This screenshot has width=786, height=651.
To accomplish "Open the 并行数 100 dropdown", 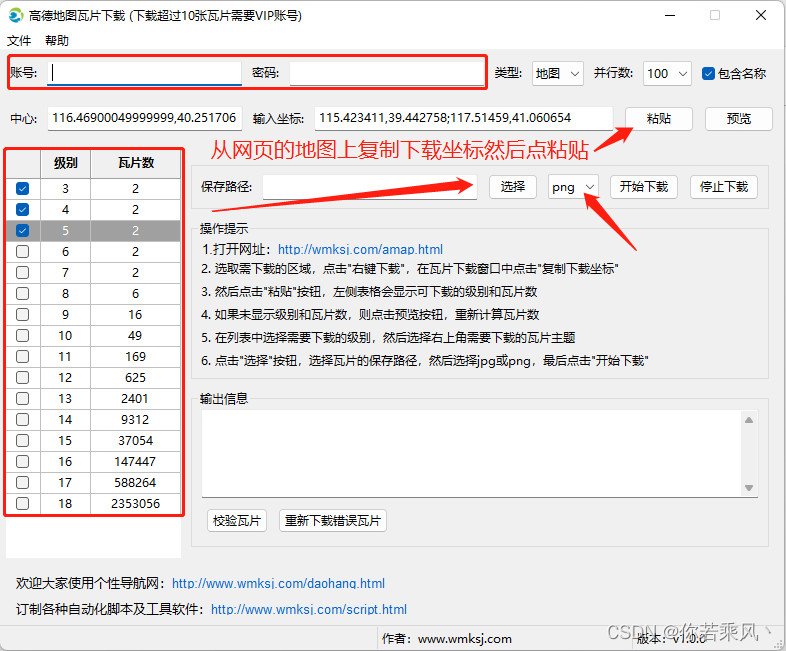I will (667, 74).
